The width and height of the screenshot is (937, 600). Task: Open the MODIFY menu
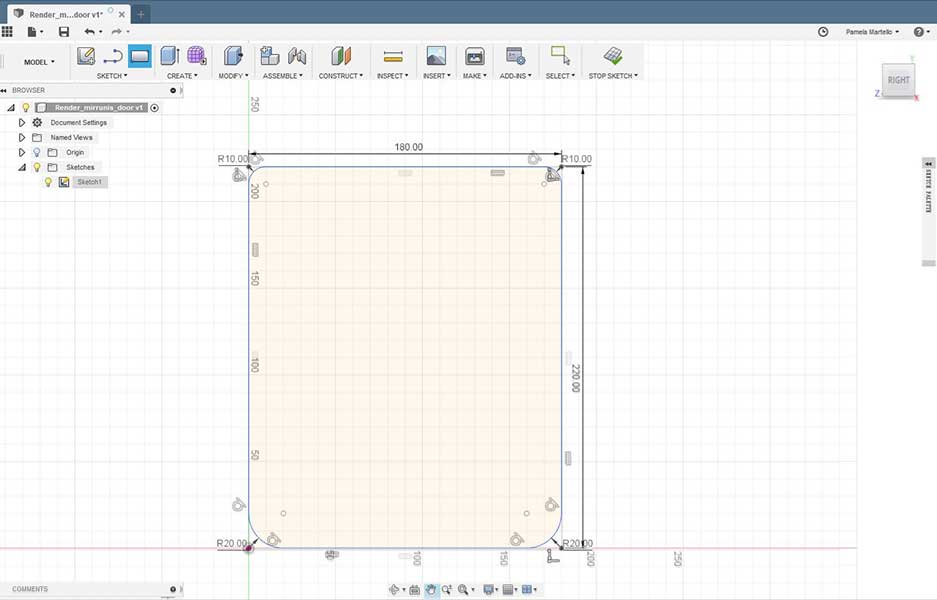(x=233, y=76)
